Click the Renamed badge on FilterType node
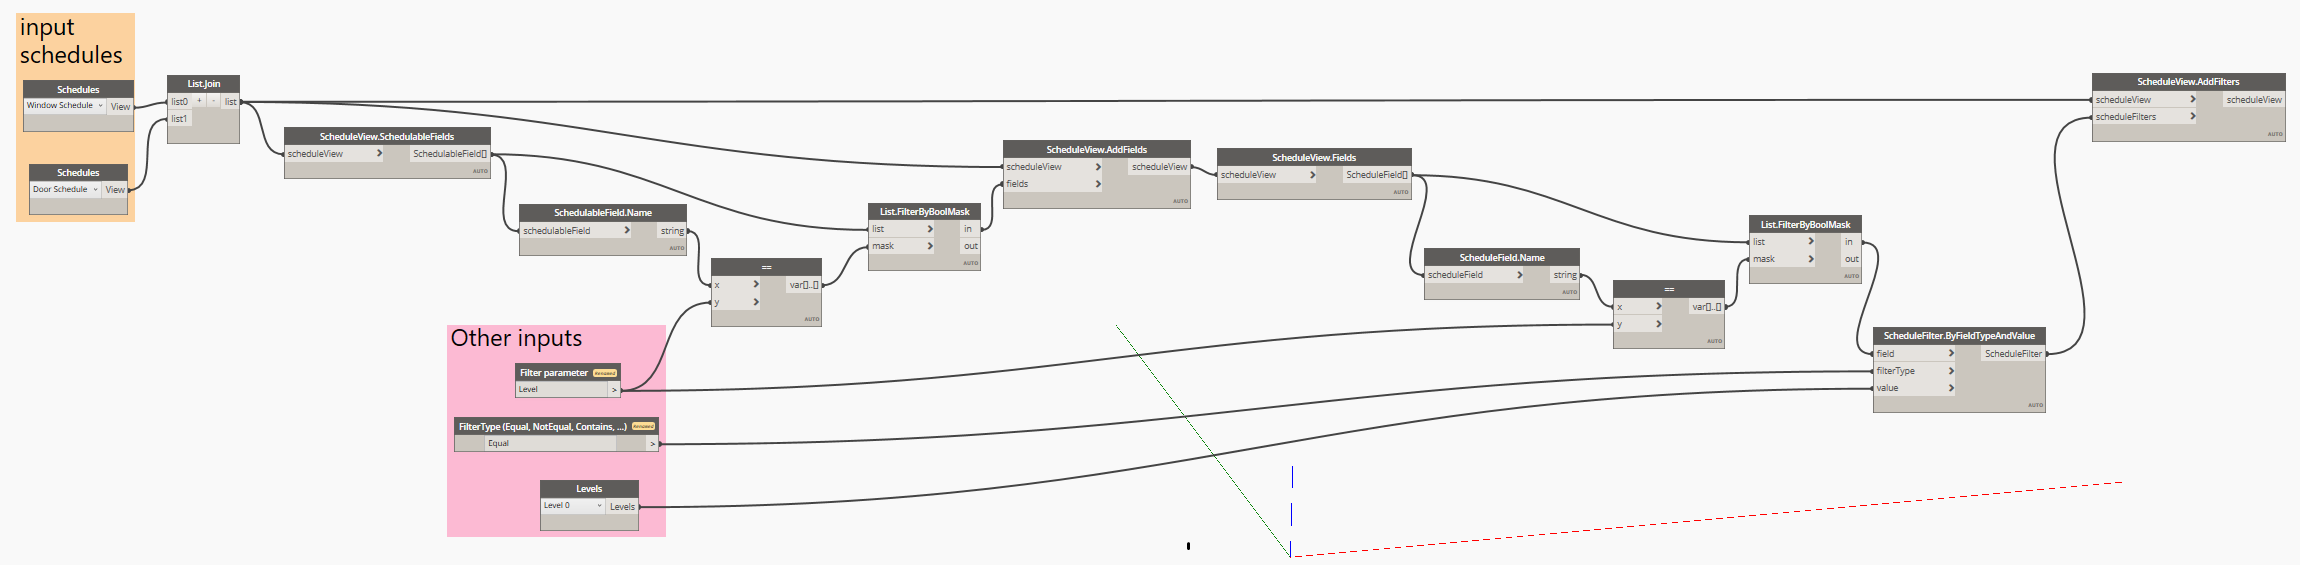The width and height of the screenshot is (2300, 565). pyautogui.click(x=643, y=426)
